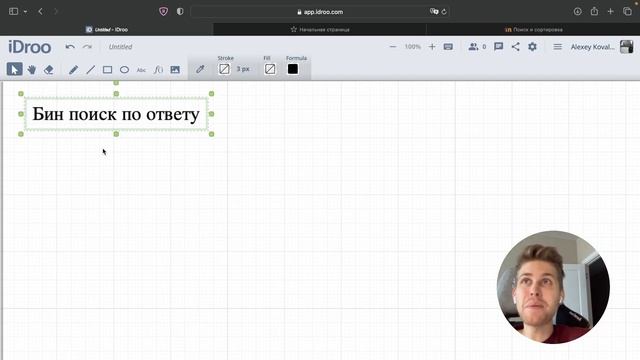
Task: Activate the hand pan tool
Action: [x=31, y=70]
